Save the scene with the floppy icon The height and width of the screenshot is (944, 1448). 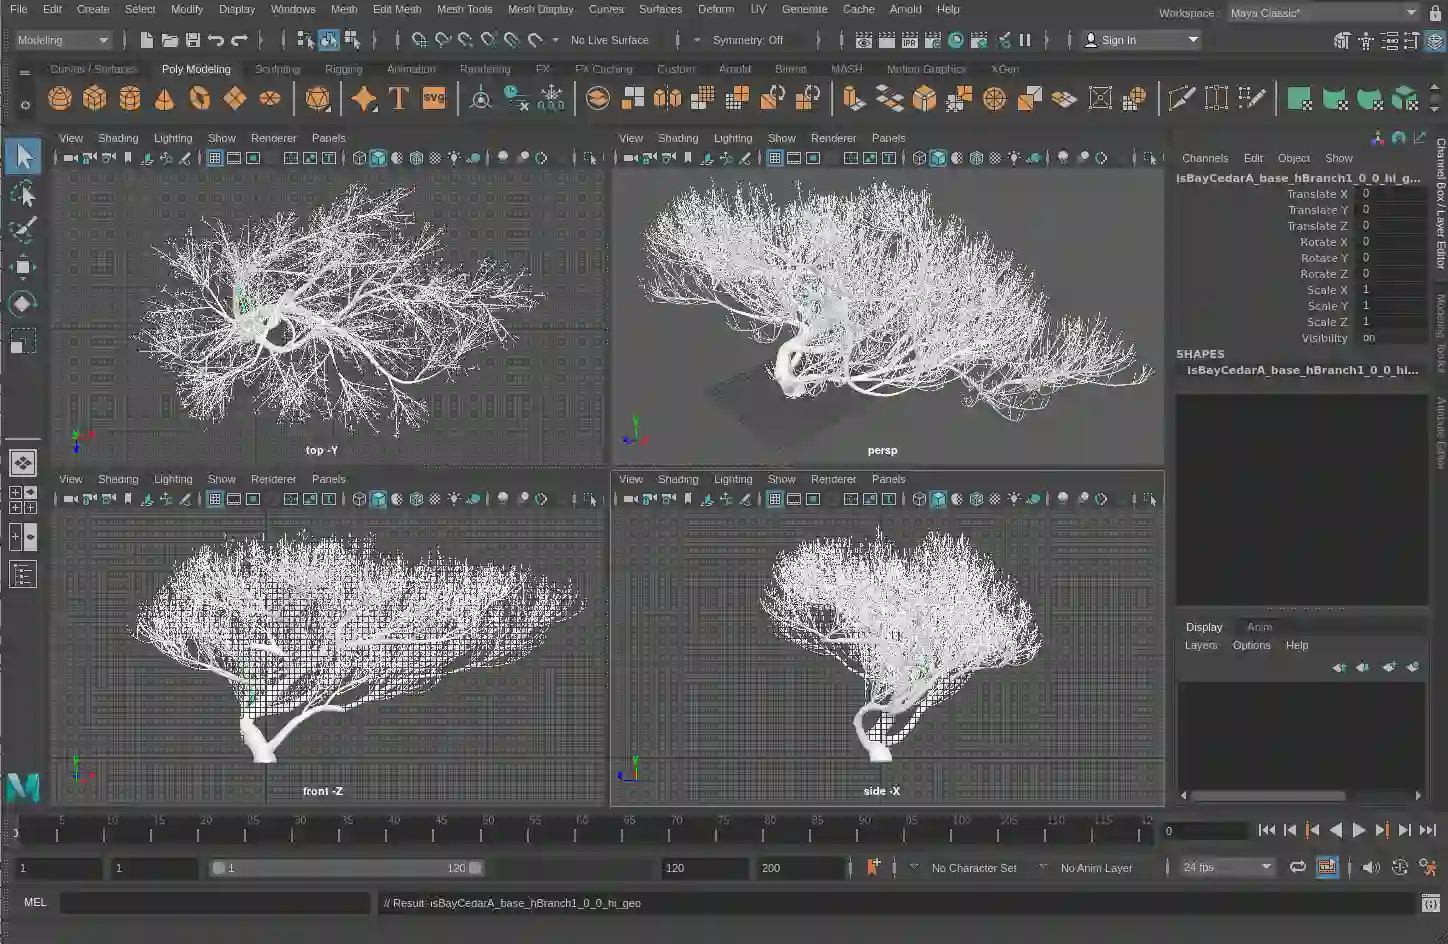click(193, 40)
